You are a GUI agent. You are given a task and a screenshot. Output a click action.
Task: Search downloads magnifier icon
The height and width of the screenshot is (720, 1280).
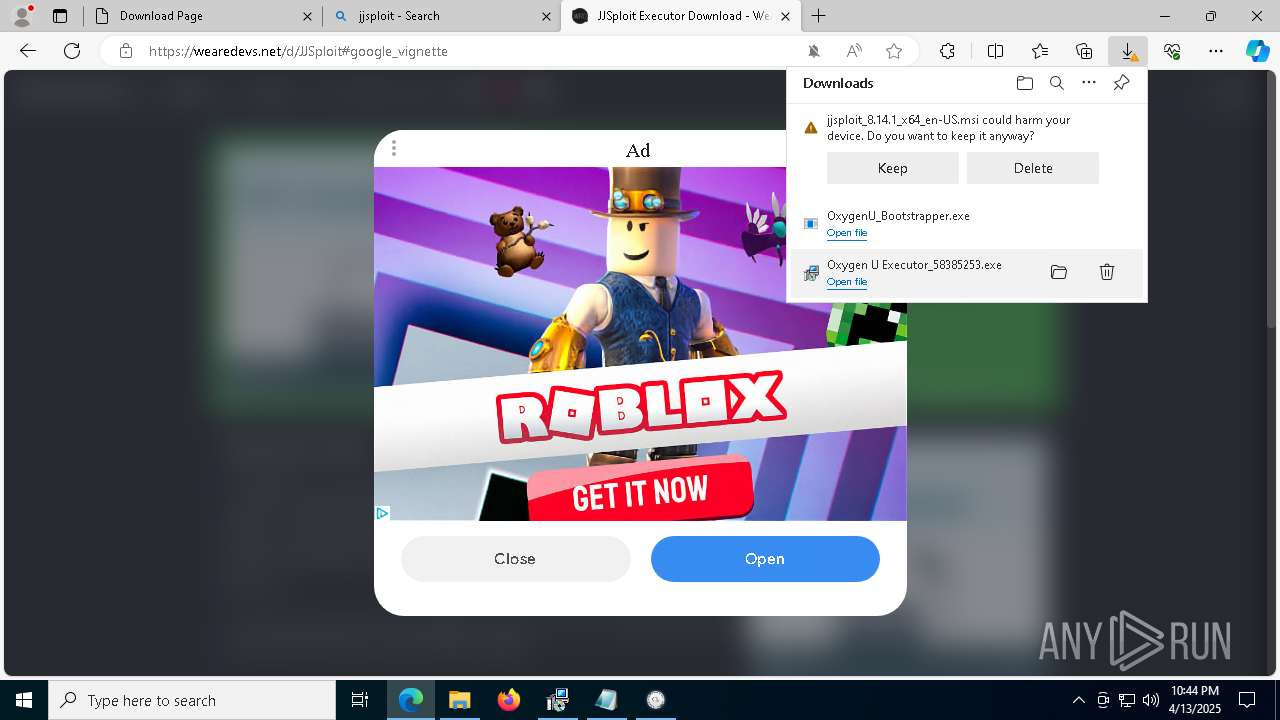point(1056,83)
